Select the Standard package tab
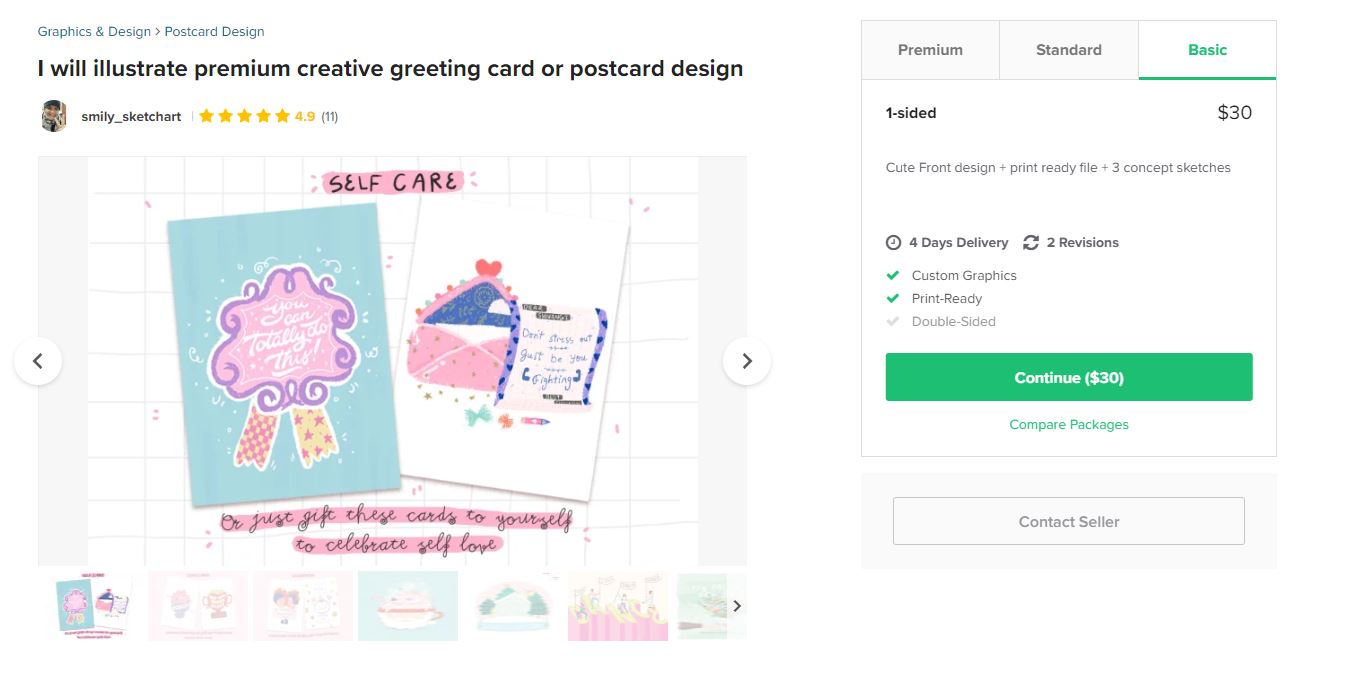1357x692 pixels. pyautogui.click(x=1069, y=50)
